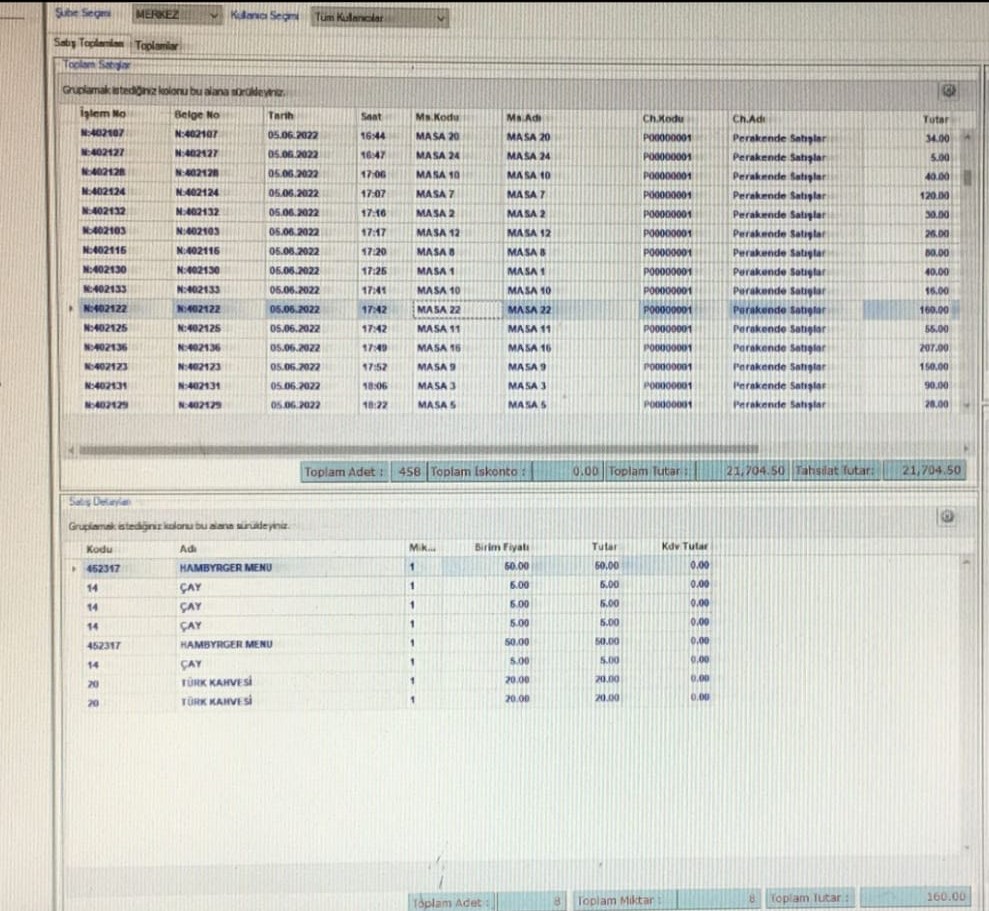This screenshot has width=989, height=911.
Task: Sort by Tarih column header
Action: tap(280, 115)
